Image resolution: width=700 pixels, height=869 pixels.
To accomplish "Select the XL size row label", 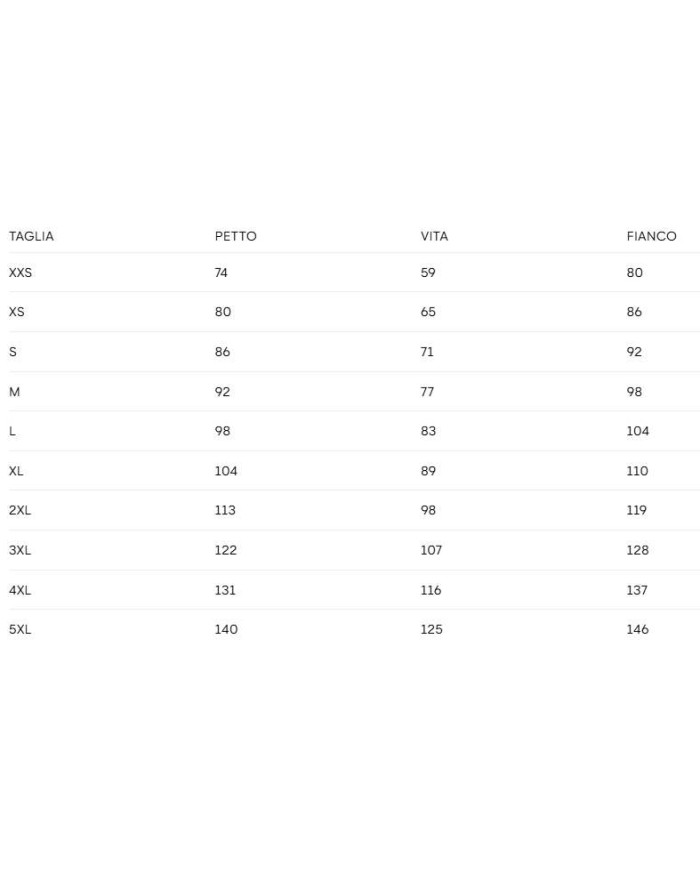I will coord(16,471).
